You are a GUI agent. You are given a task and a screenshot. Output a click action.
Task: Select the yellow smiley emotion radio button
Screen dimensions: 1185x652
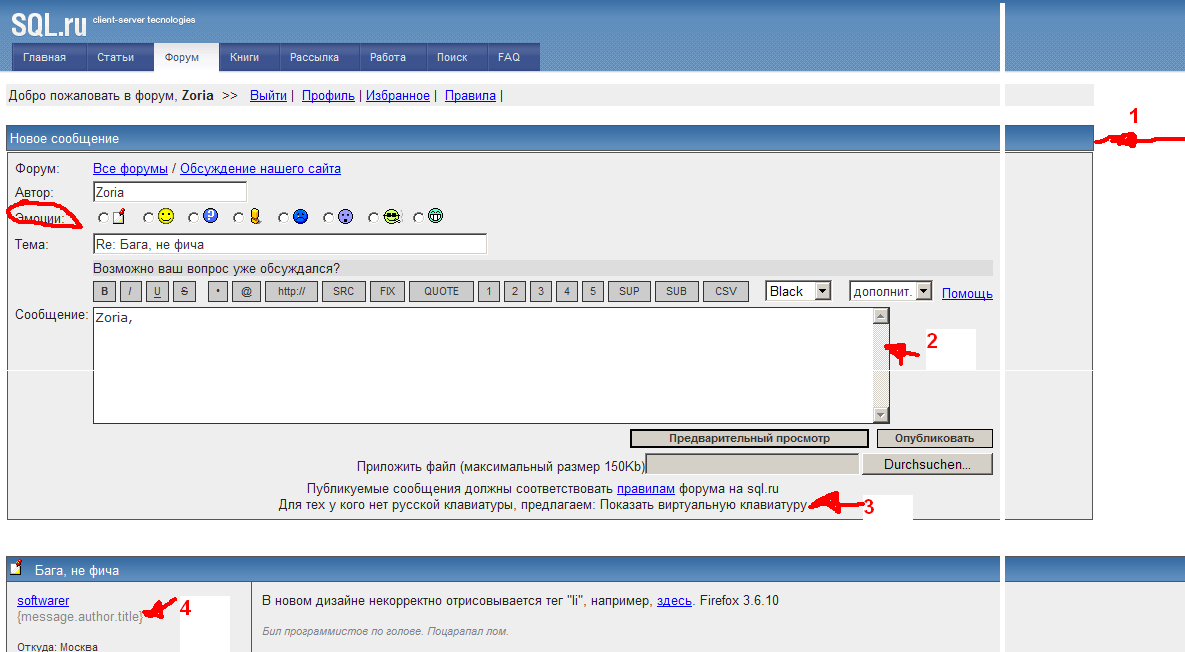click(149, 217)
